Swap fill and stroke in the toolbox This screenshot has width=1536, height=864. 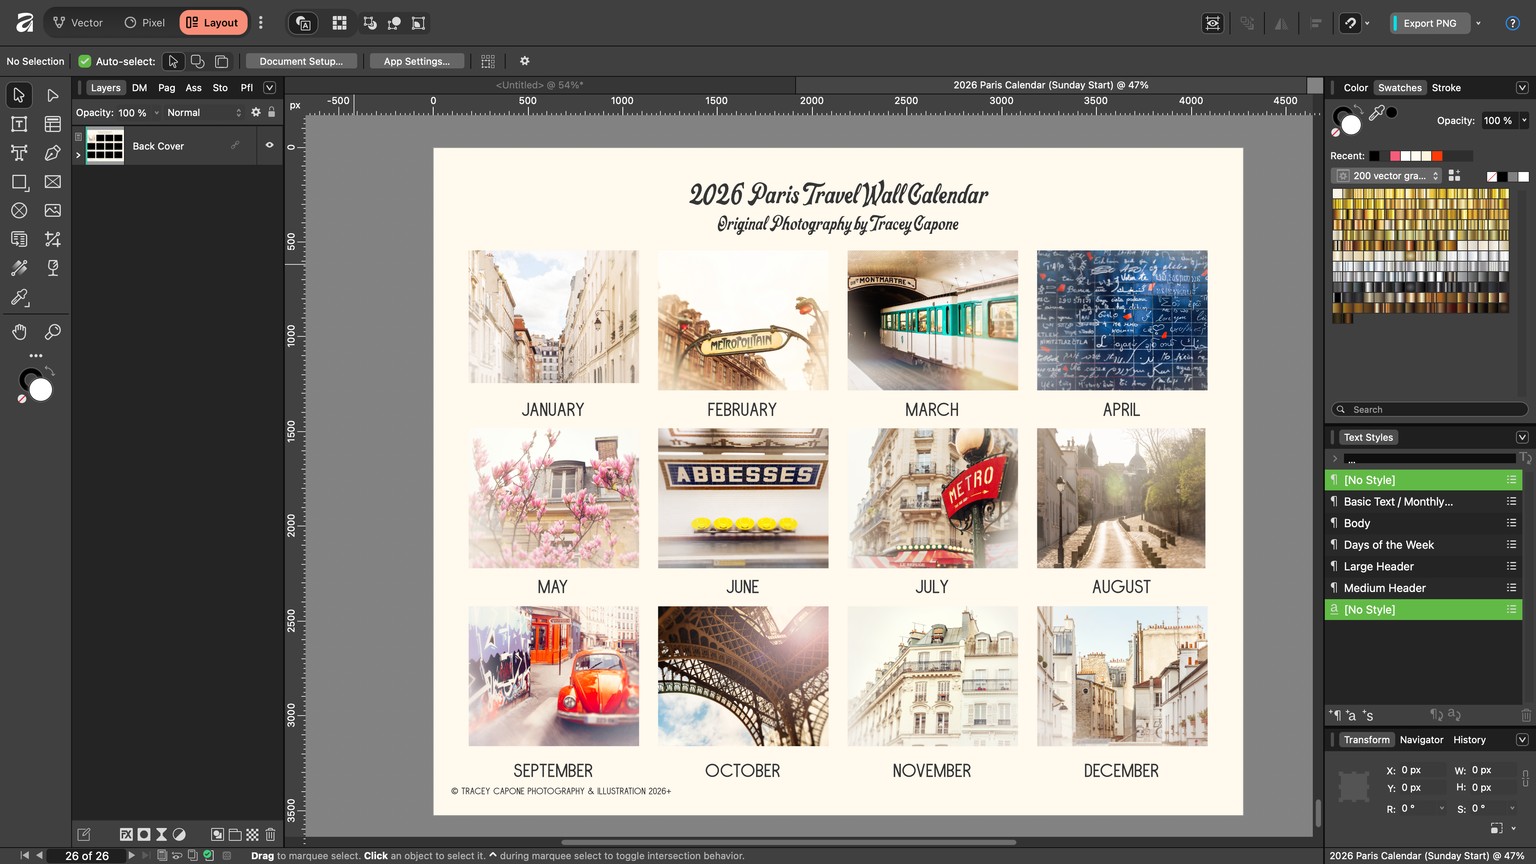tap(49, 372)
